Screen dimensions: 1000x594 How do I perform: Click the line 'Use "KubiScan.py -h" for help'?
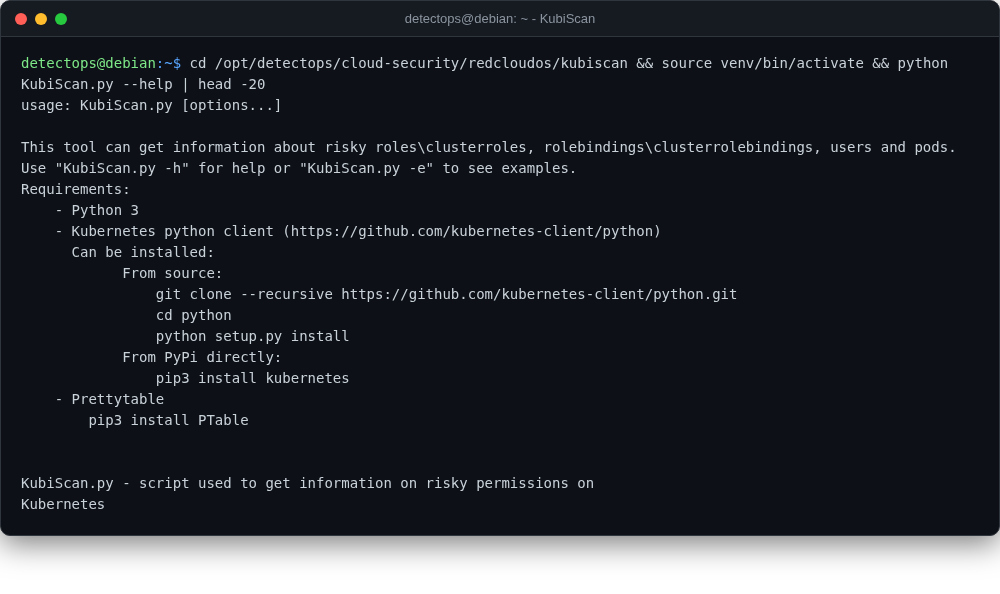click(x=298, y=168)
